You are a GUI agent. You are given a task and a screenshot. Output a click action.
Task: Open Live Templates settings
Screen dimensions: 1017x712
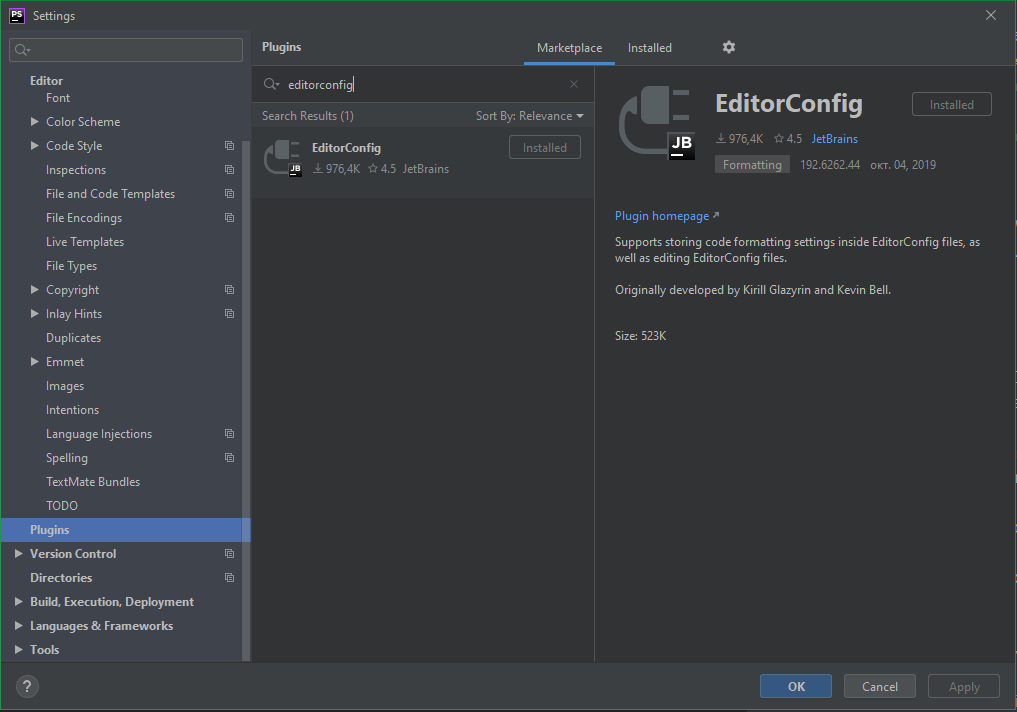(x=85, y=242)
